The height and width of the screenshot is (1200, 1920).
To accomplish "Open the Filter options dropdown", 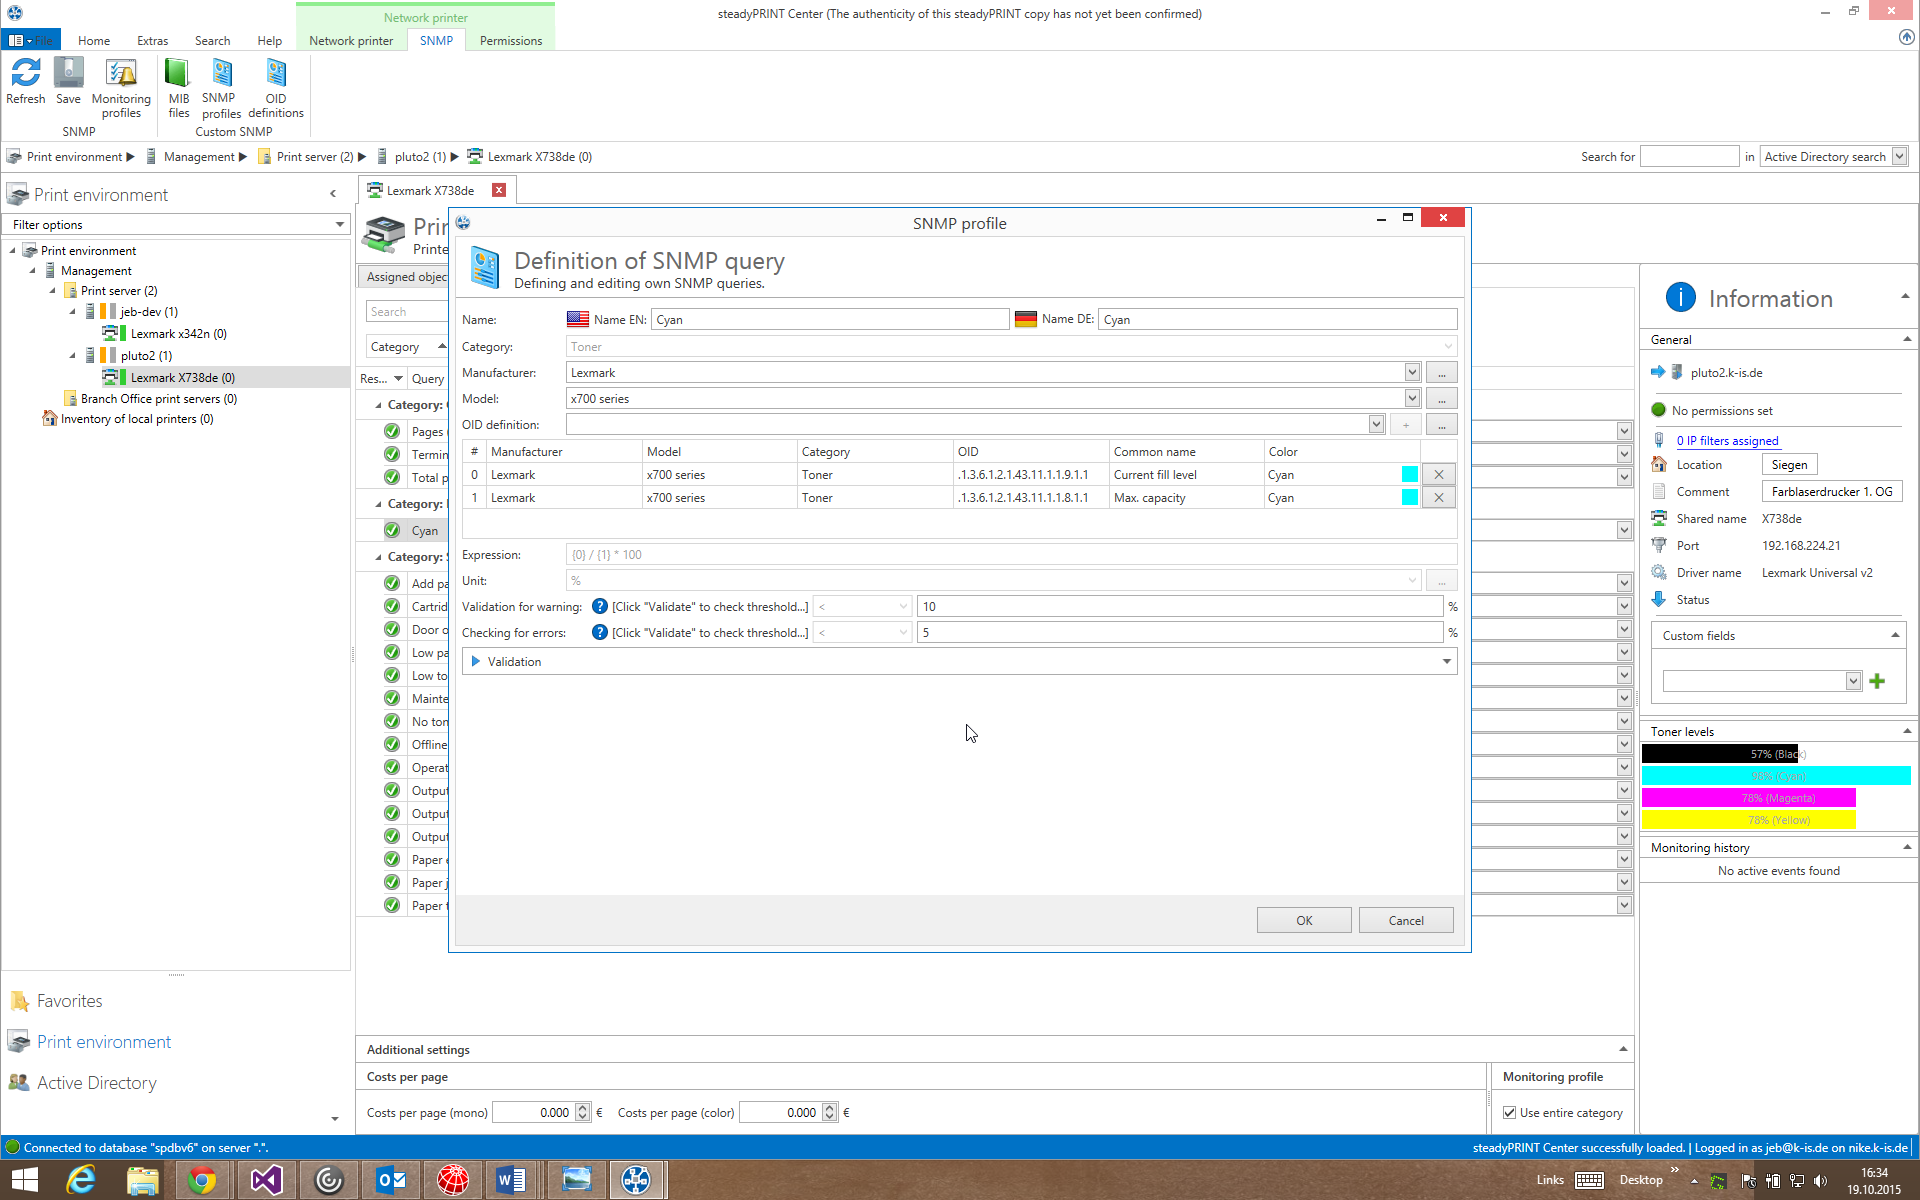I will click(339, 225).
